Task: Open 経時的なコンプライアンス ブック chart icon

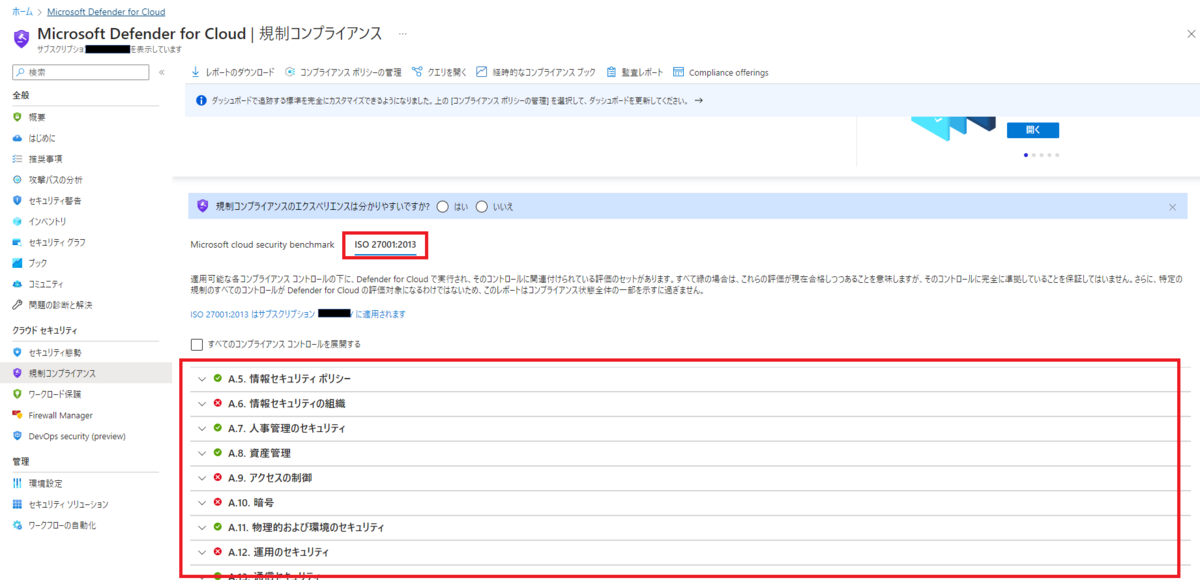Action: (482, 72)
